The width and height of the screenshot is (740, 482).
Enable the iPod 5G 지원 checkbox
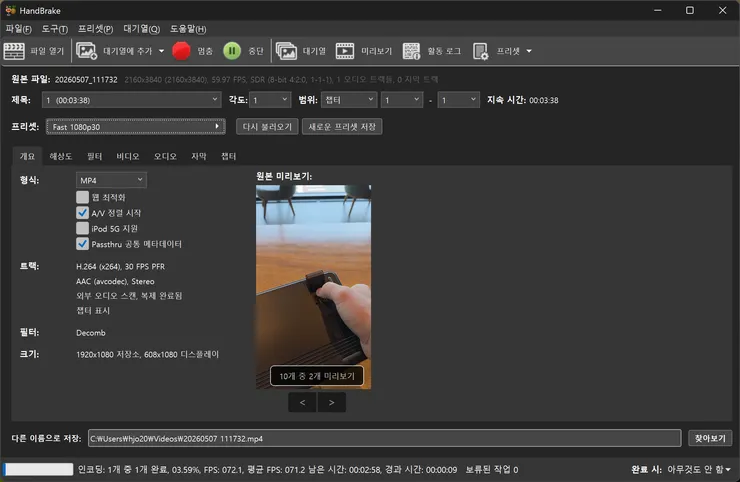pyautogui.click(x=83, y=228)
